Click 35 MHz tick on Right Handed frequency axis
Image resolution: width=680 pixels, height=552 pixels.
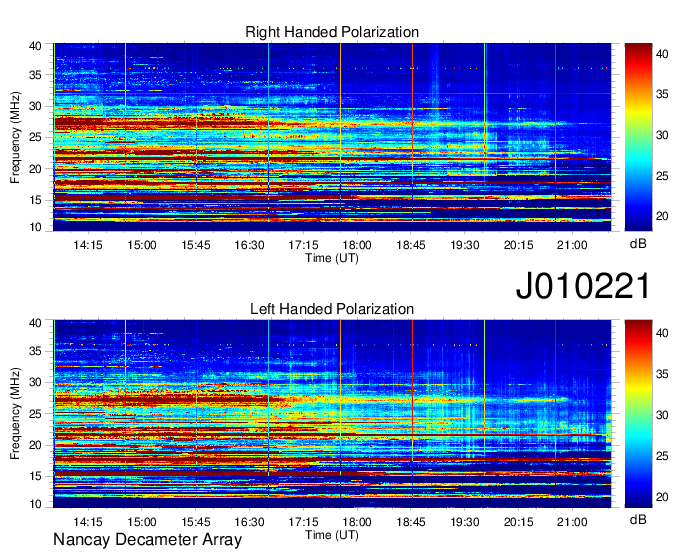coord(35,75)
